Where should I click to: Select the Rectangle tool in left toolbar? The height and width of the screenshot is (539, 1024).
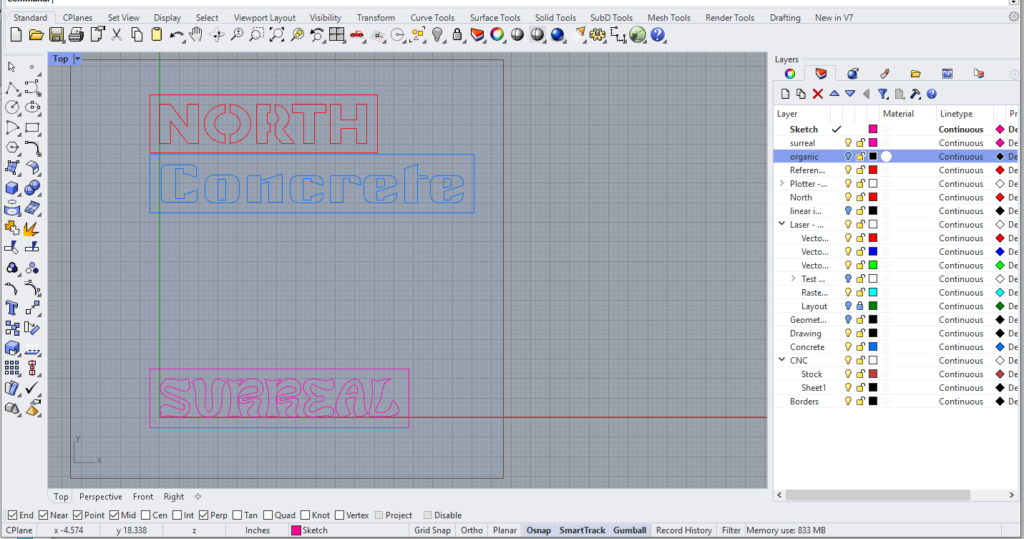32,127
